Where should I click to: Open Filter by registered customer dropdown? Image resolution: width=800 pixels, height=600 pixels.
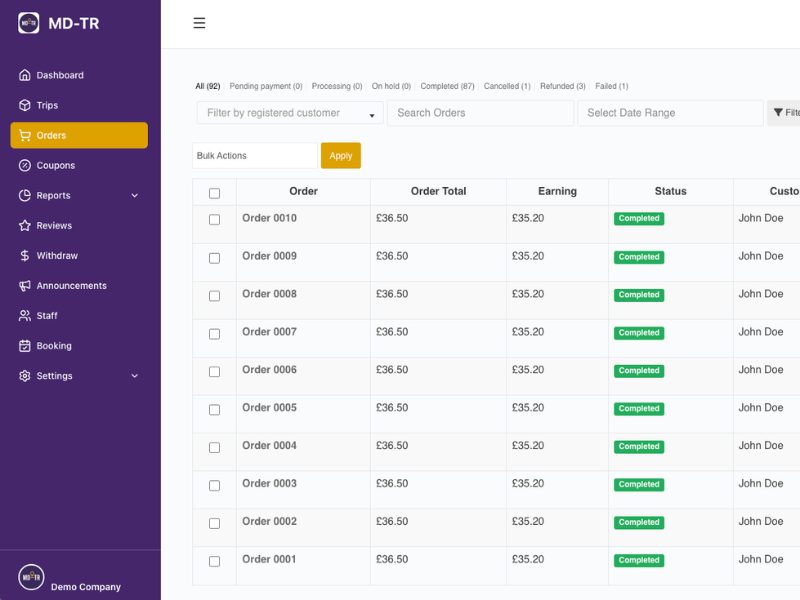point(290,113)
